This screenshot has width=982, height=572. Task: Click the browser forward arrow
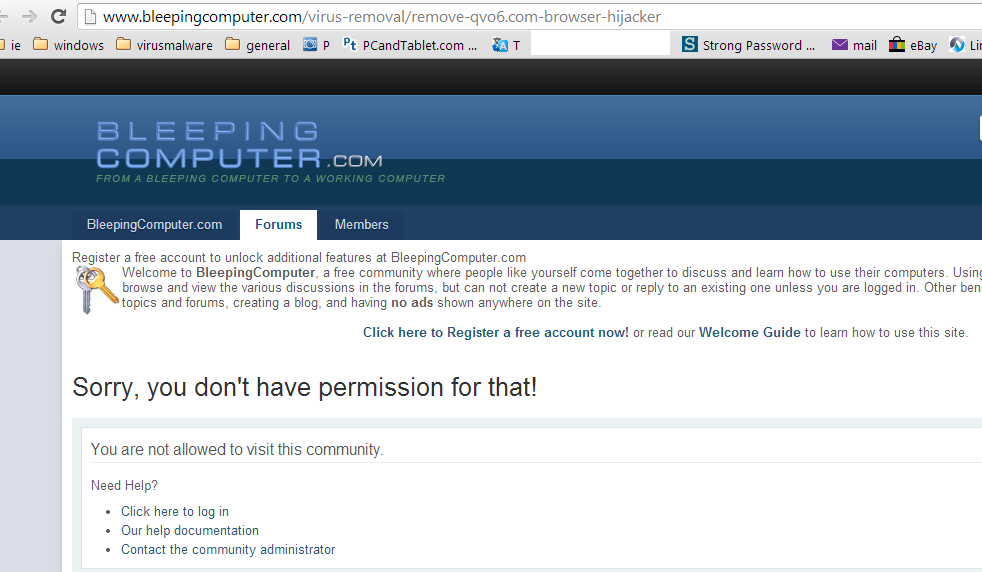point(29,16)
